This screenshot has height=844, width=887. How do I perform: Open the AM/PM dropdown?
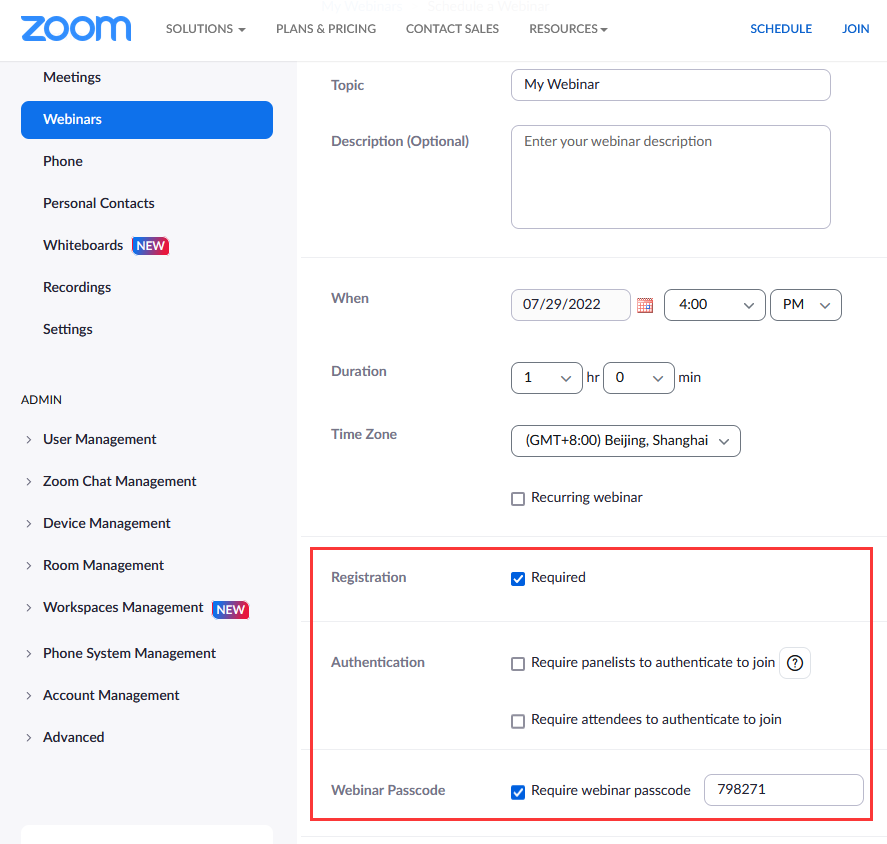click(805, 305)
